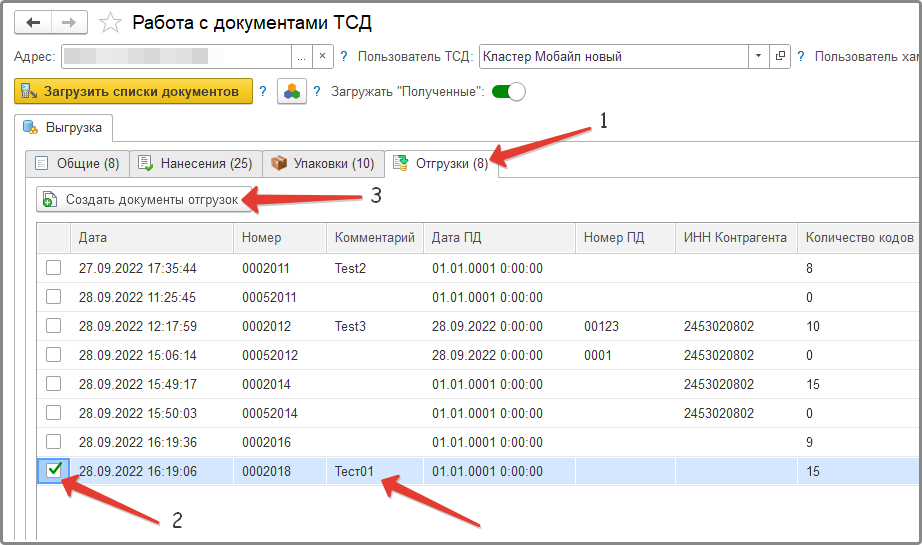
Task: Click the date 28.09.2022 15:49:17
Action: pos(138,384)
